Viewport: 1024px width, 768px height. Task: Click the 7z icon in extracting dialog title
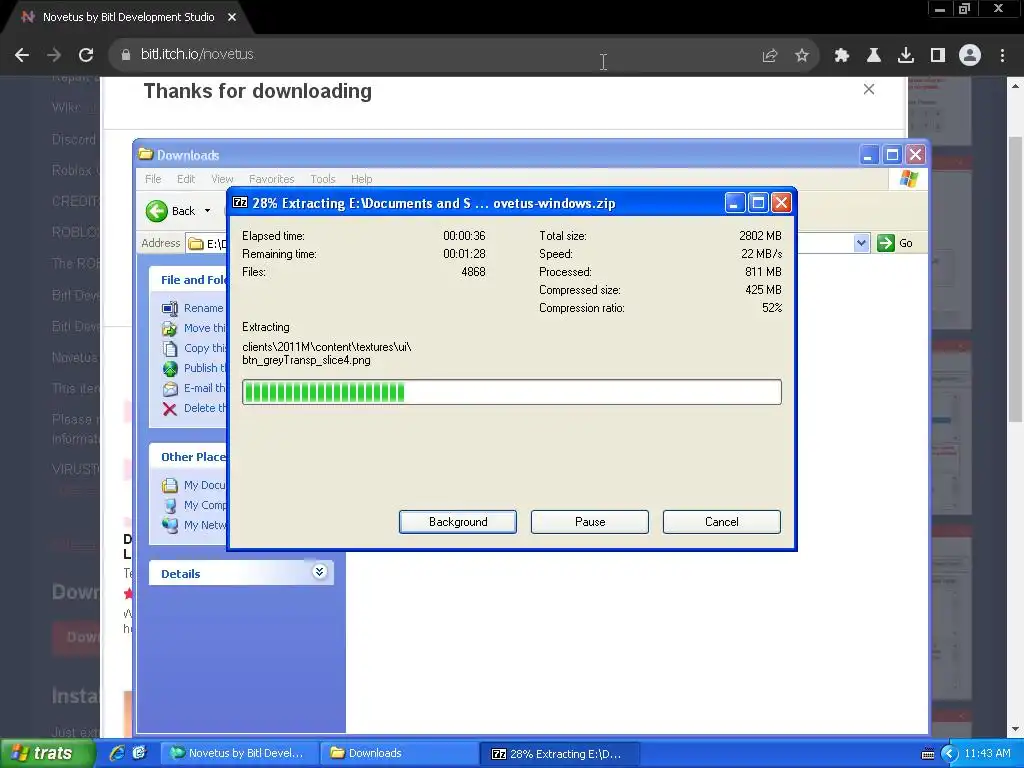tap(240, 203)
